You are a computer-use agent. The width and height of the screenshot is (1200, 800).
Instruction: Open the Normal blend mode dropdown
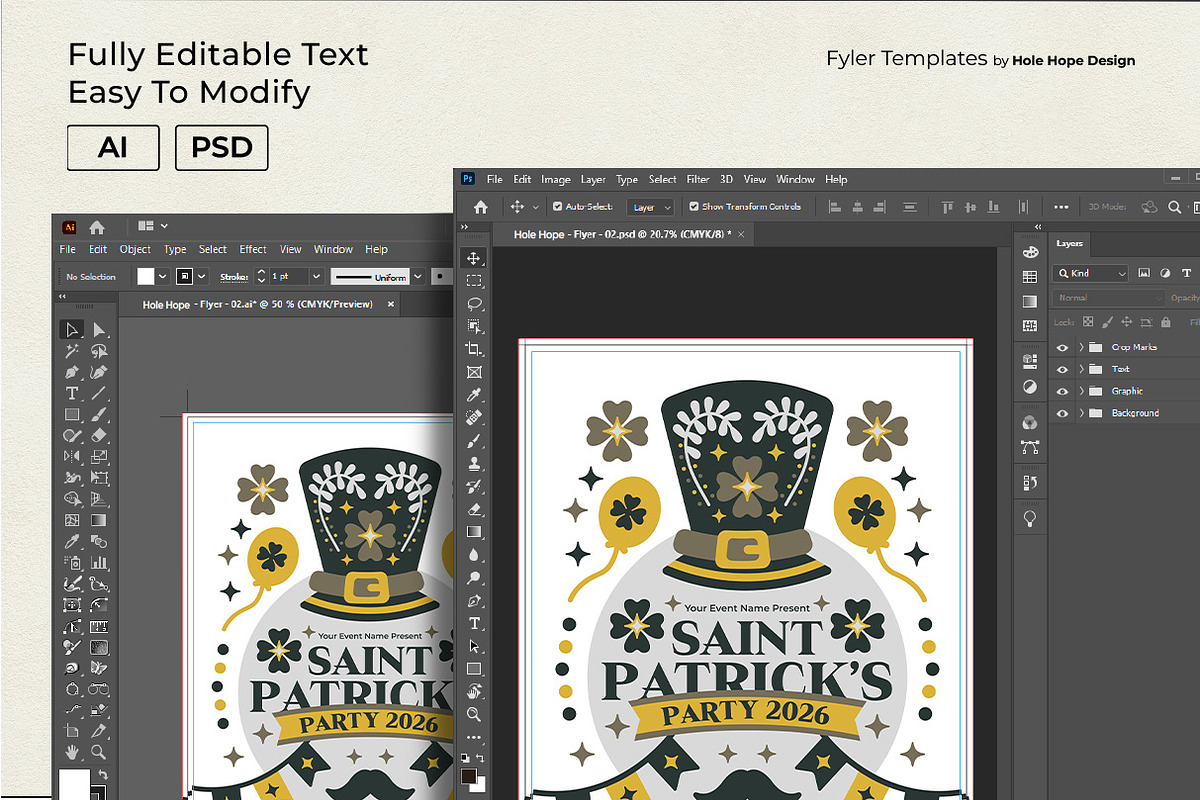click(1109, 298)
